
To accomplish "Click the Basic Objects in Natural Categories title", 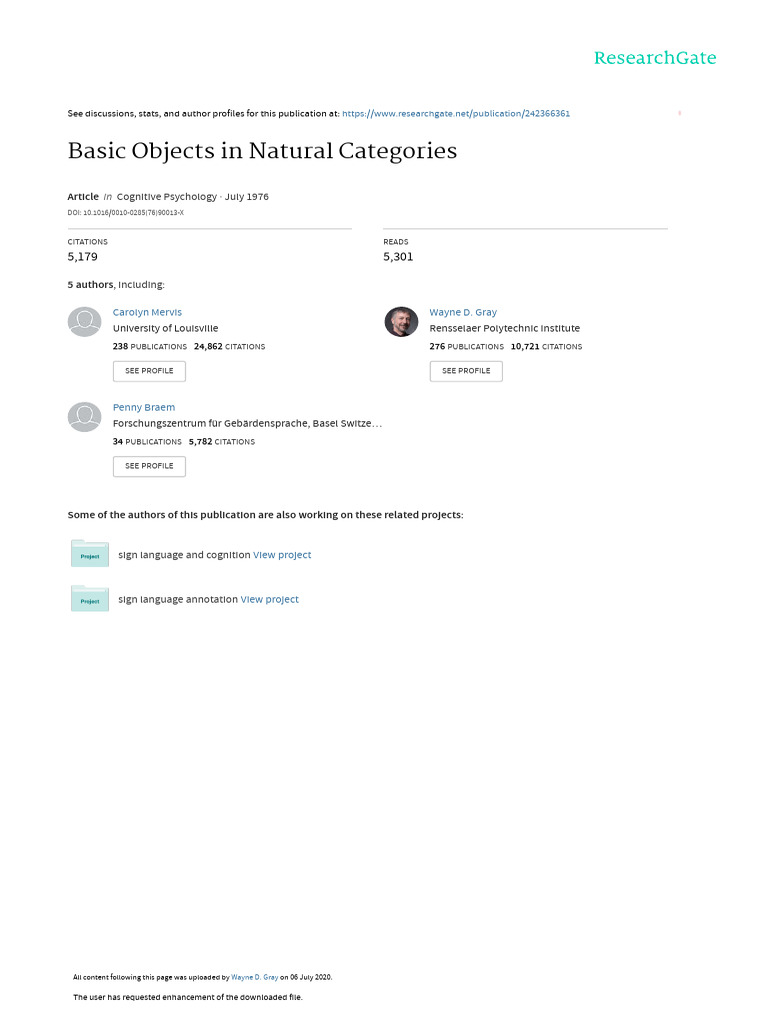I will point(262,151).
